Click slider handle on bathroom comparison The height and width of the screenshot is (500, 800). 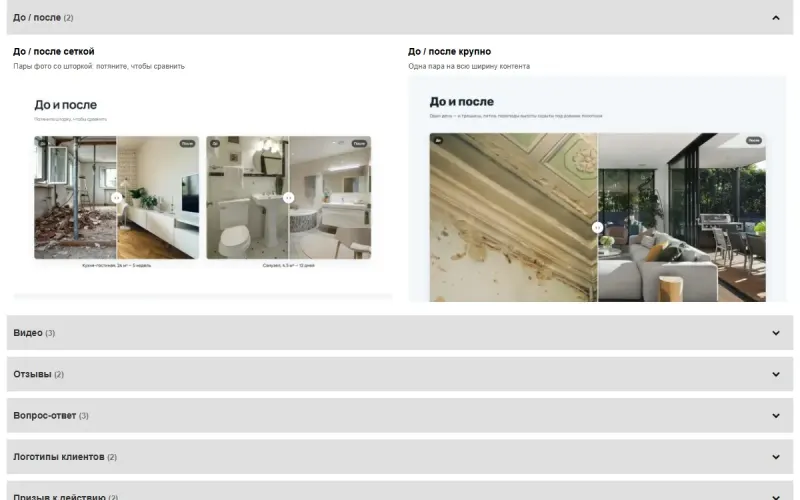289,197
